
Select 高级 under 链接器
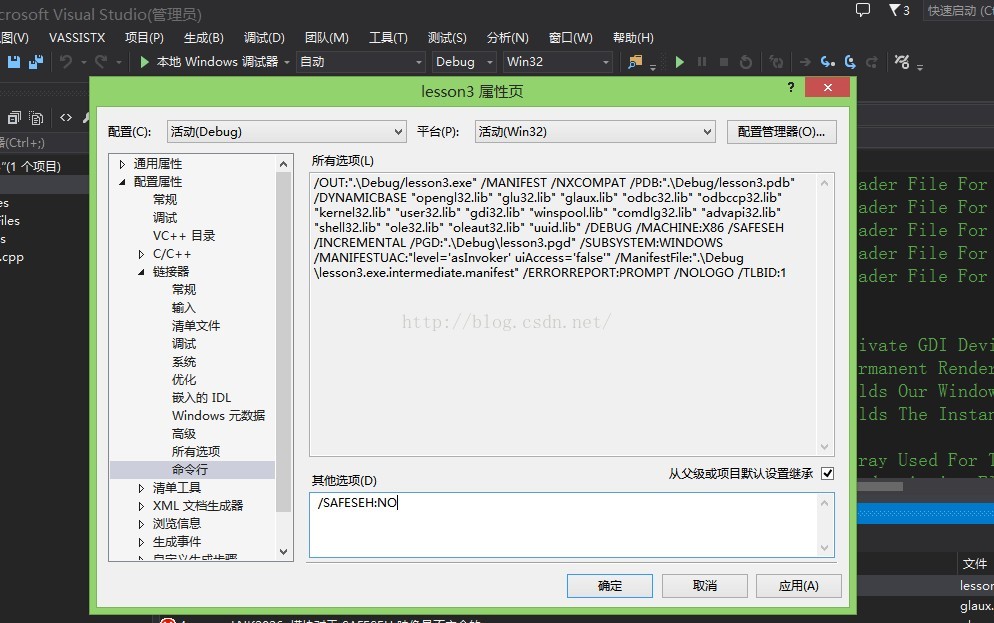[x=184, y=434]
